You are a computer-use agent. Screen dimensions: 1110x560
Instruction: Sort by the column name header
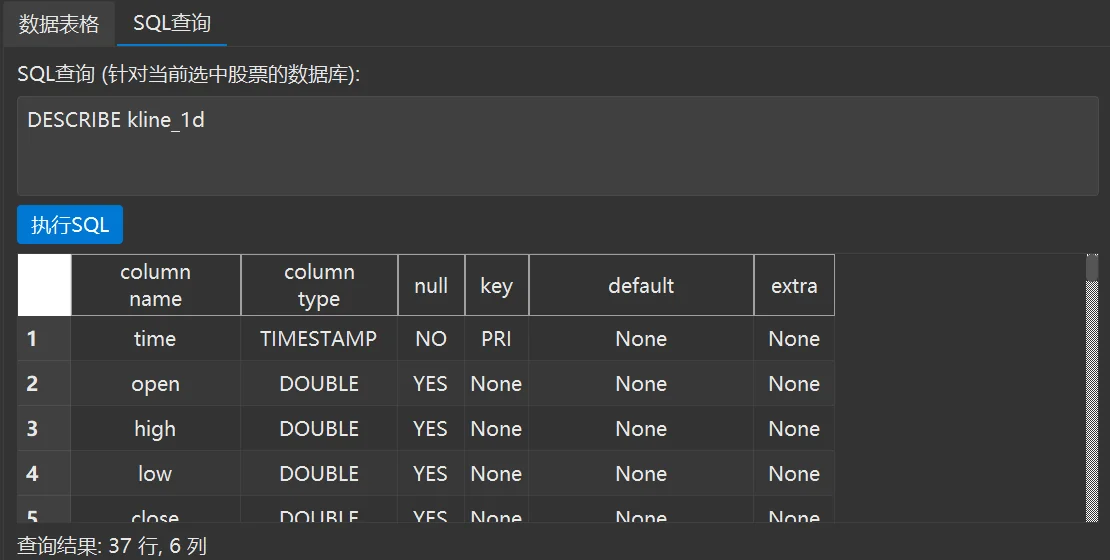pos(156,285)
